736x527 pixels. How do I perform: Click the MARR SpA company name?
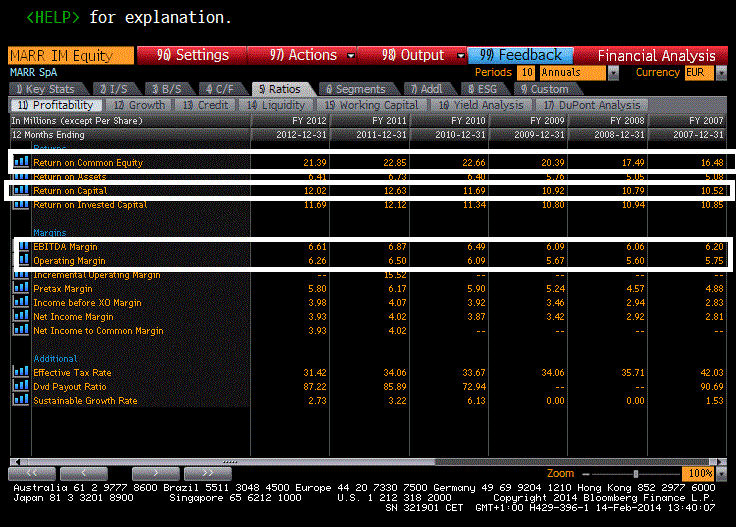tap(34, 72)
